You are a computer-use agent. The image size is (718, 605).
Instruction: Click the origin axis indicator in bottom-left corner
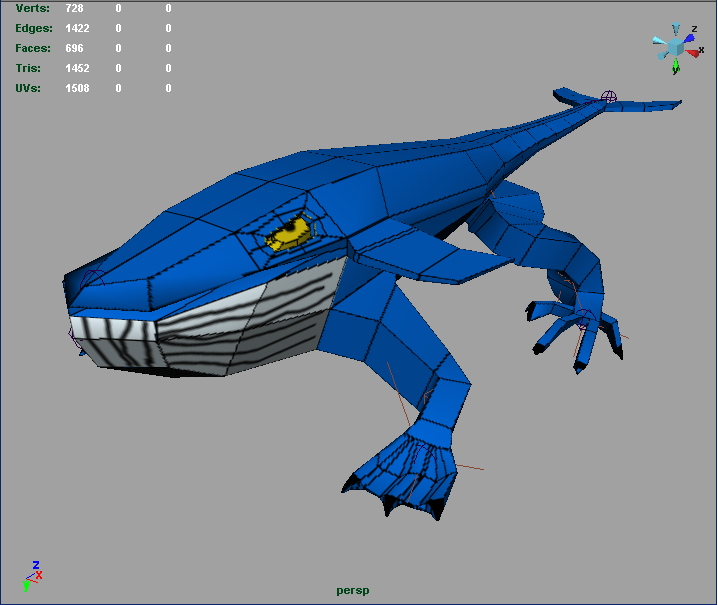[32, 575]
